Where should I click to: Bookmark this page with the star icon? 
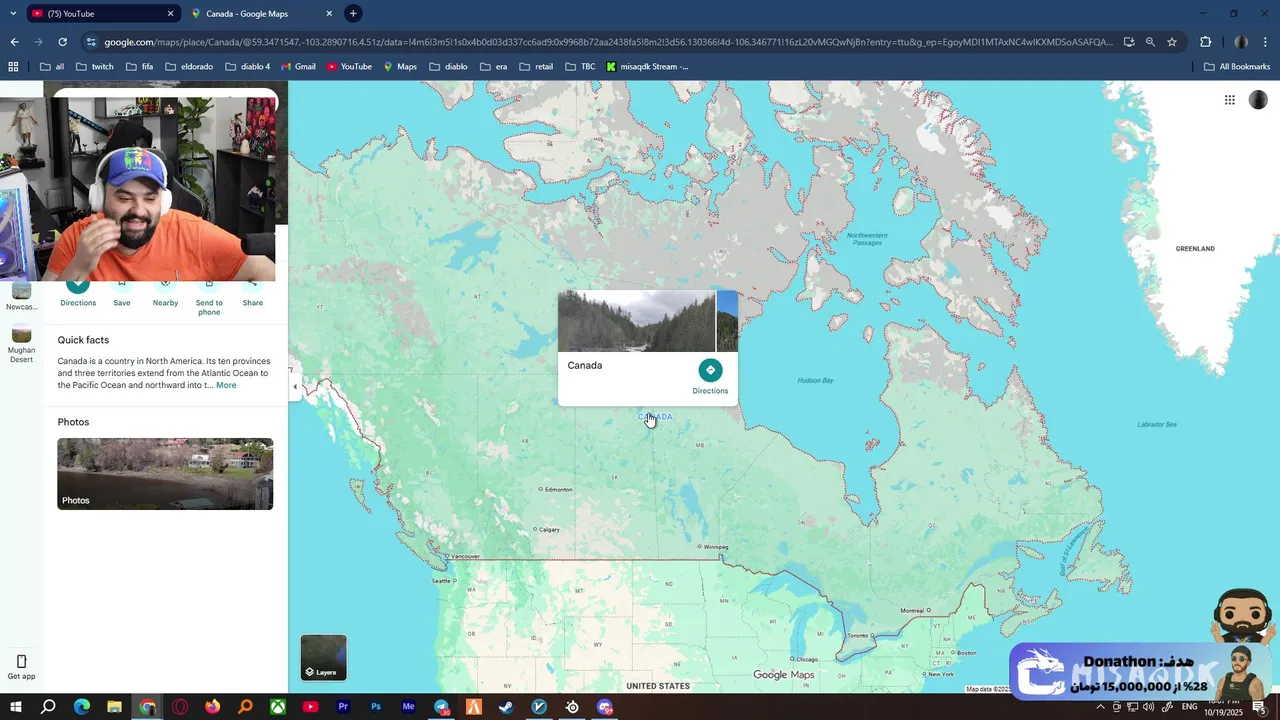(x=1172, y=42)
